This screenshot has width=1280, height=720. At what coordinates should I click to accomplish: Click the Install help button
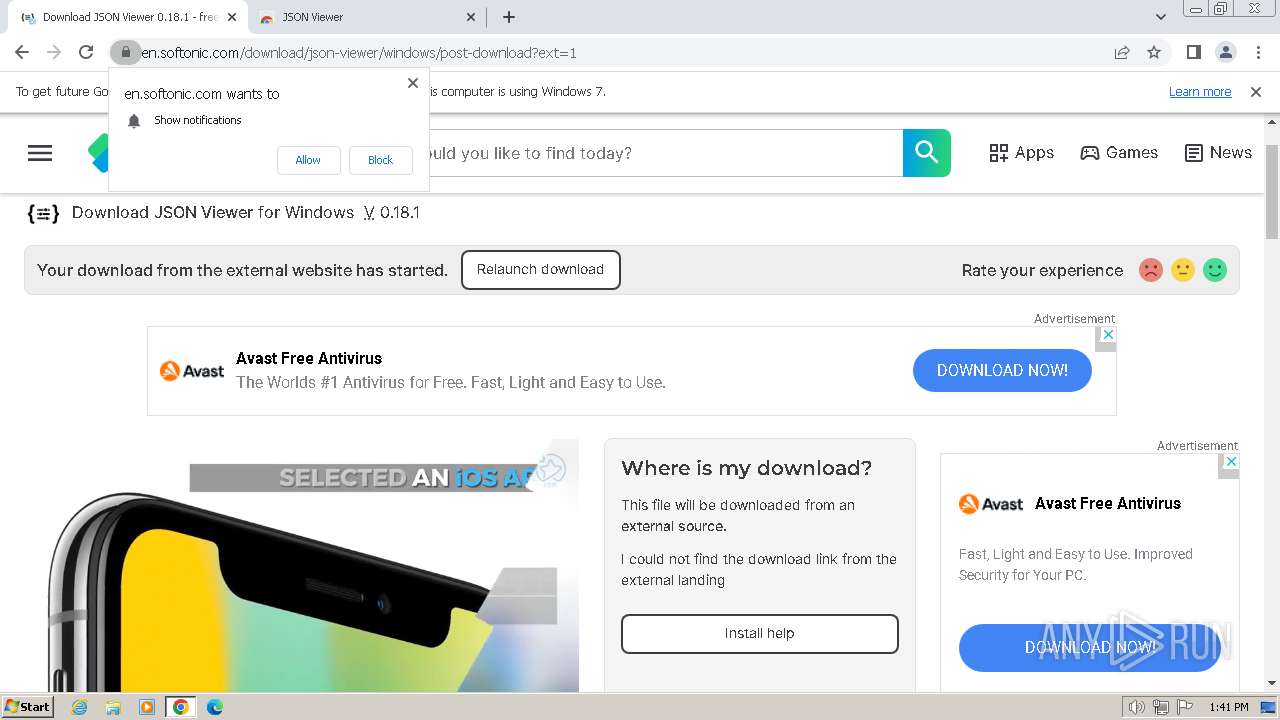click(x=759, y=634)
